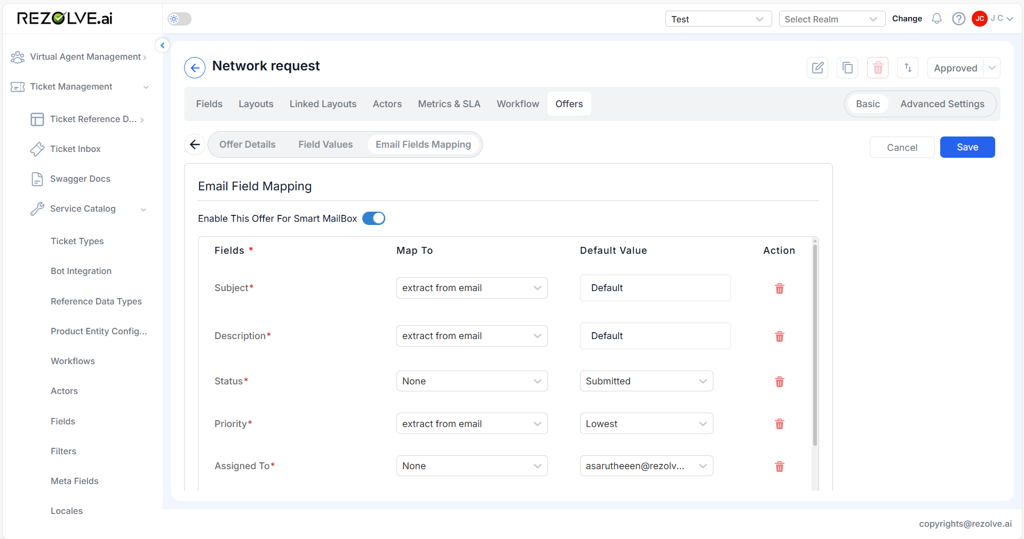The image size is (1024, 539).
Task: Open Assigned To default email dropdown
Action: point(647,466)
